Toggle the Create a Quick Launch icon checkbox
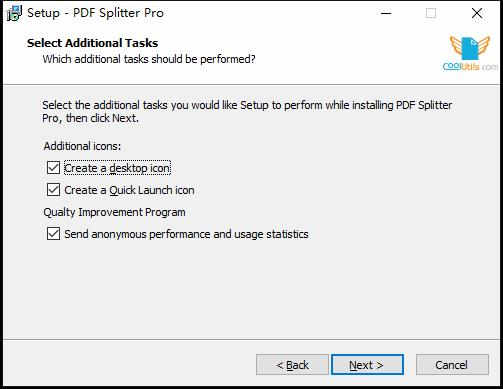 pos(53,190)
